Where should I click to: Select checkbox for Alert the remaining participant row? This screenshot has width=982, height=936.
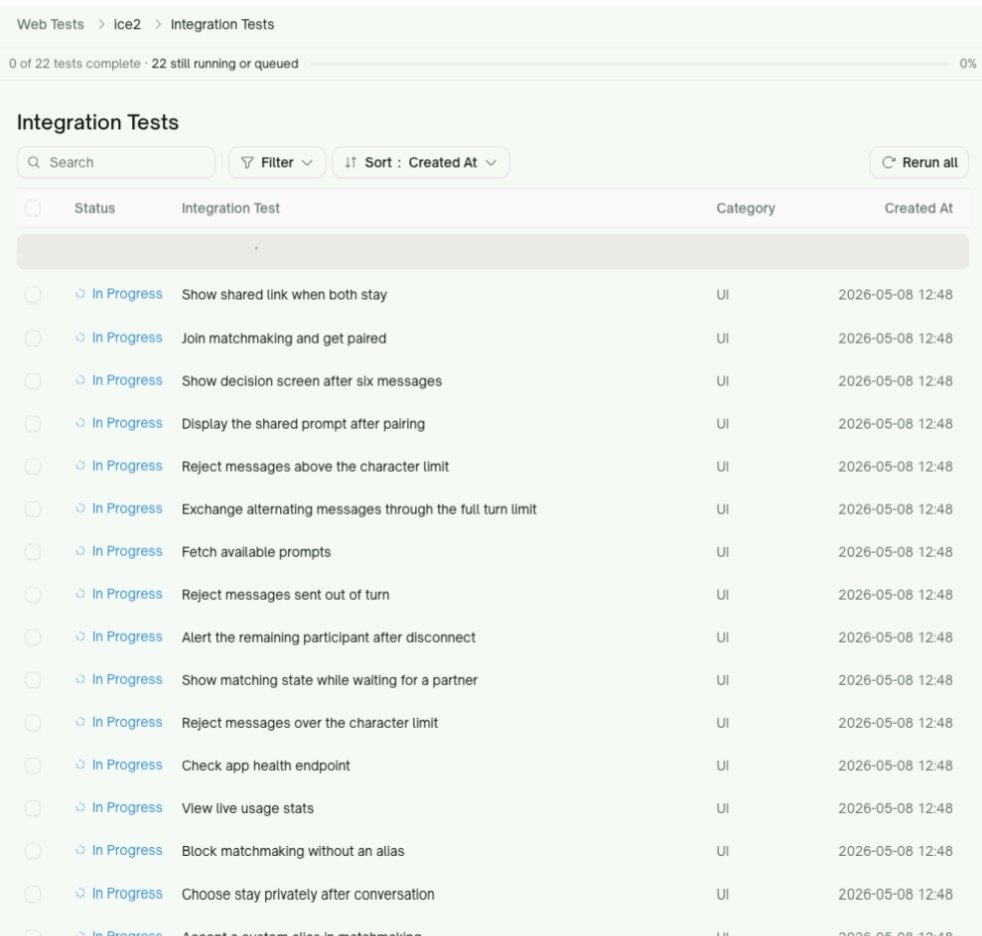(33, 637)
